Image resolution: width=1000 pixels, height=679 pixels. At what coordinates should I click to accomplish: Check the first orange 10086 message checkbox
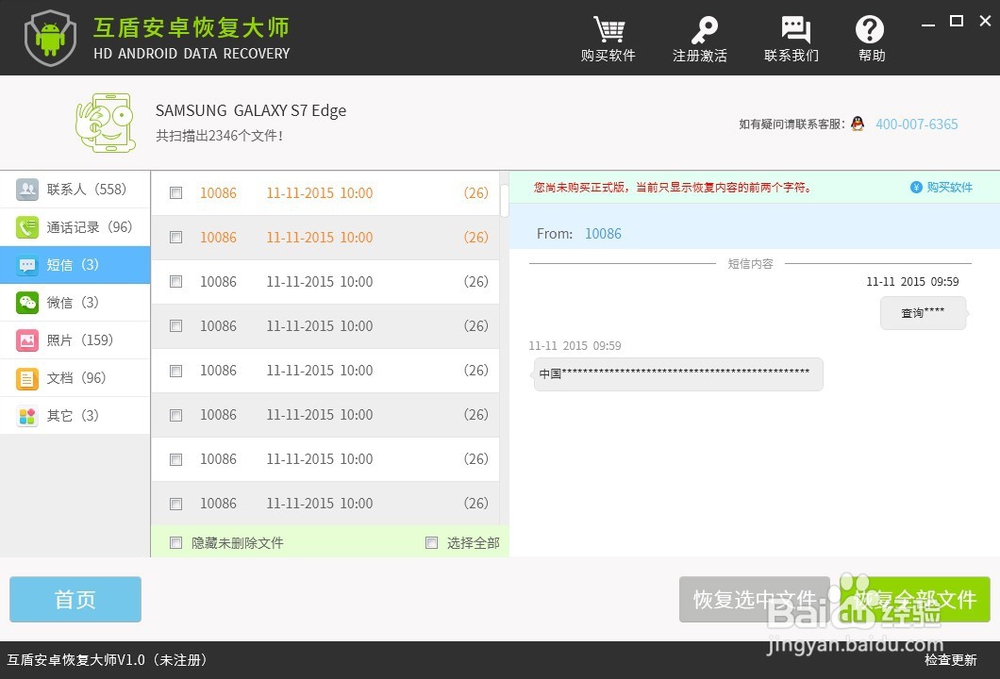(176, 193)
